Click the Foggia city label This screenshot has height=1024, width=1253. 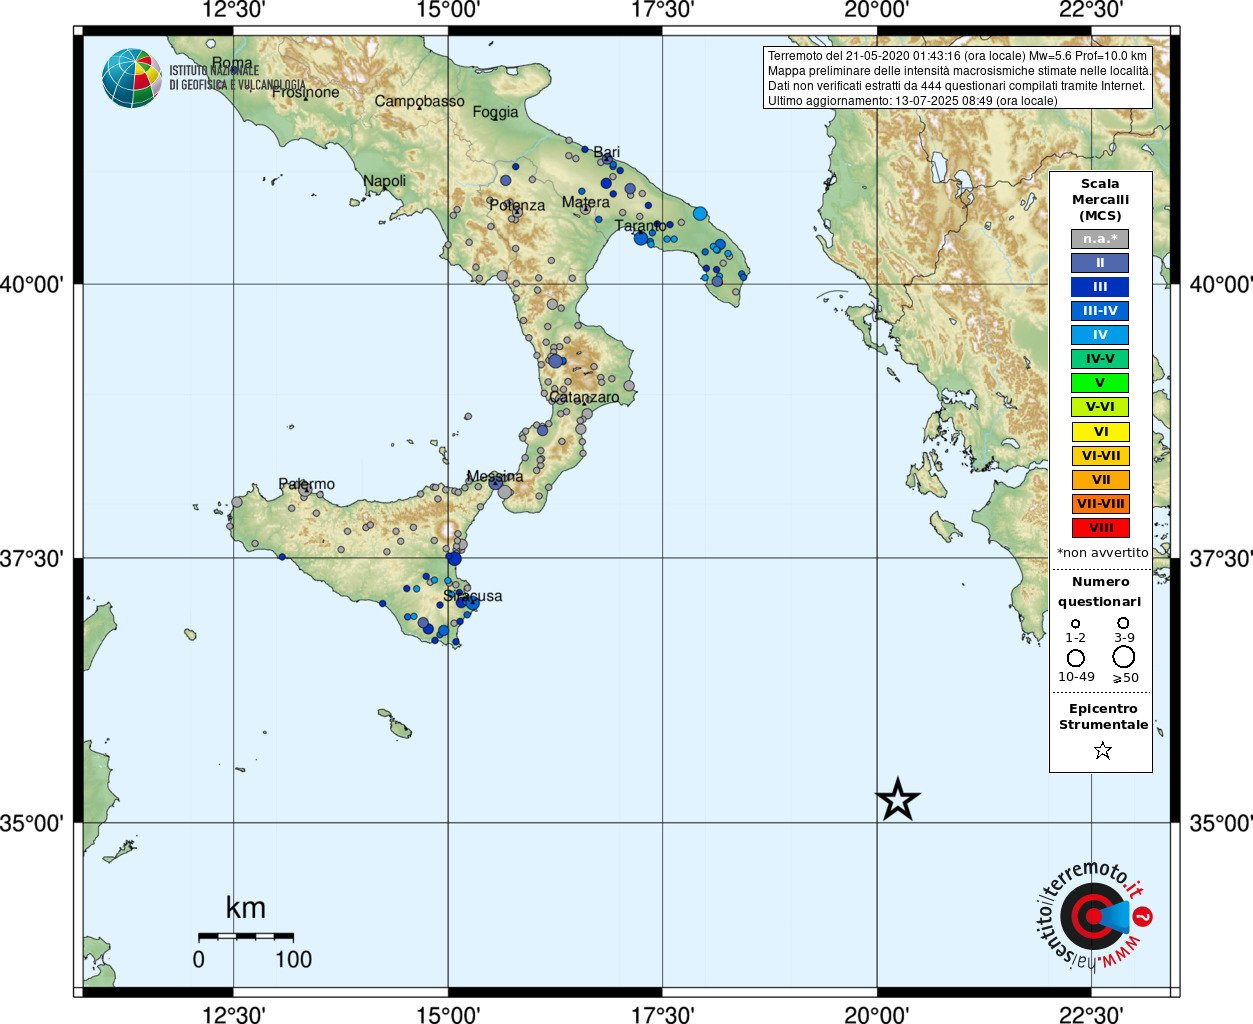496,112
